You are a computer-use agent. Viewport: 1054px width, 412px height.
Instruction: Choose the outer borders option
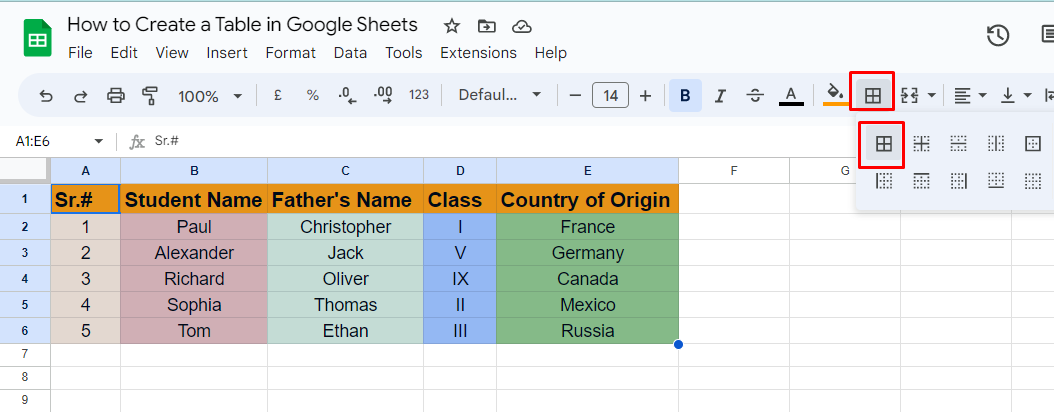click(x=1032, y=143)
